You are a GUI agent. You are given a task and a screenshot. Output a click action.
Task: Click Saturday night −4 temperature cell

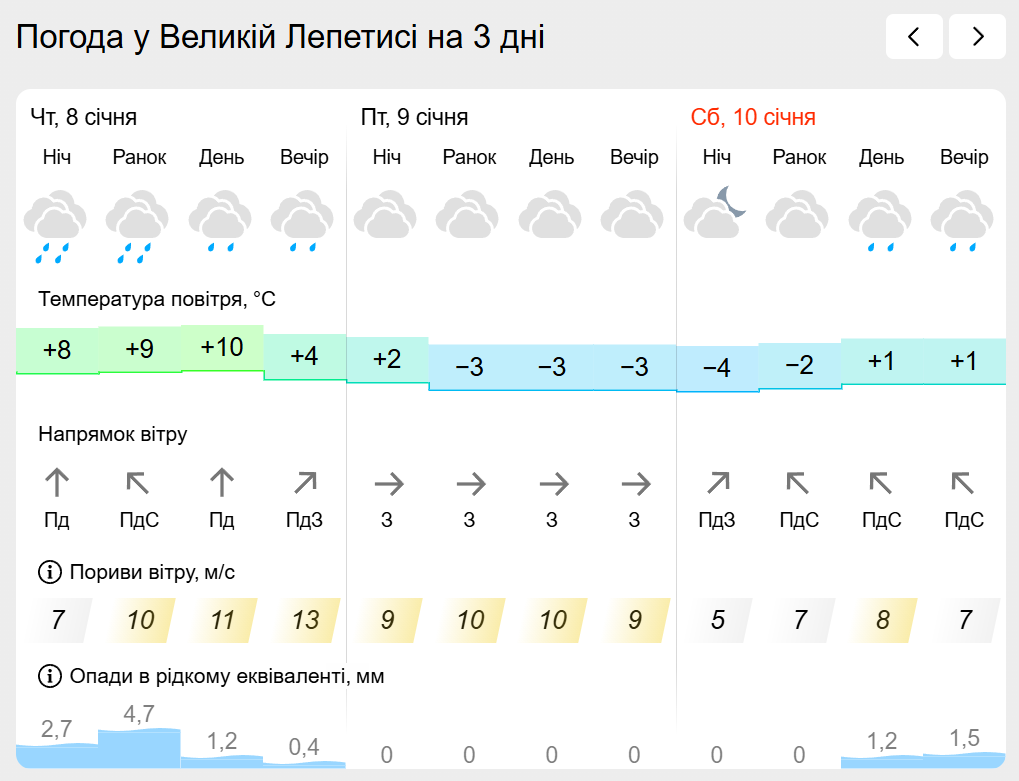(x=717, y=368)
